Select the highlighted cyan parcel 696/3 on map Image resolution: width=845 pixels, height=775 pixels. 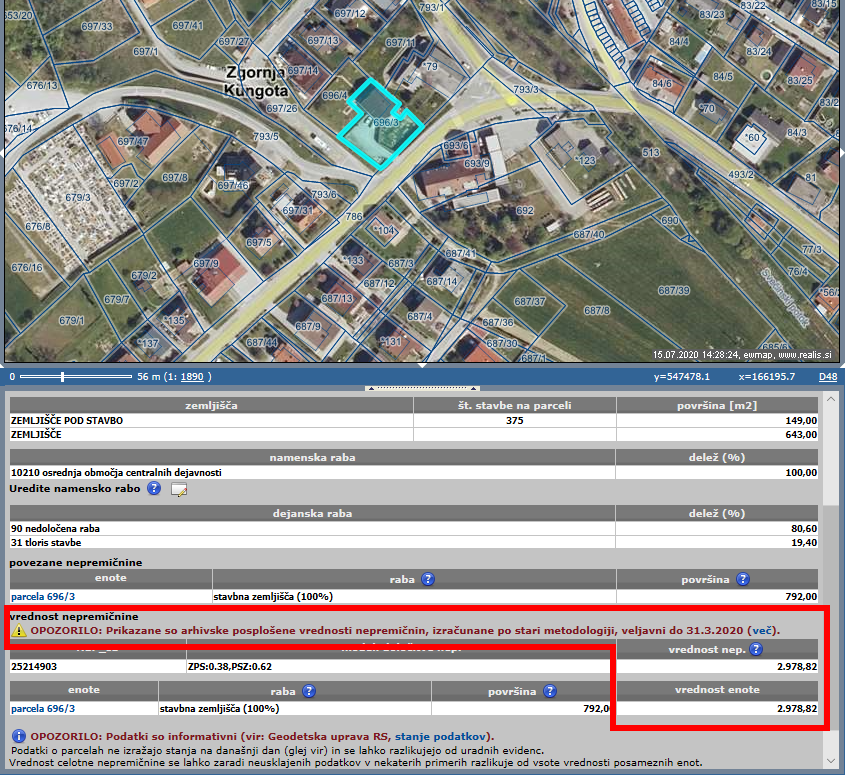pos(378,125)
